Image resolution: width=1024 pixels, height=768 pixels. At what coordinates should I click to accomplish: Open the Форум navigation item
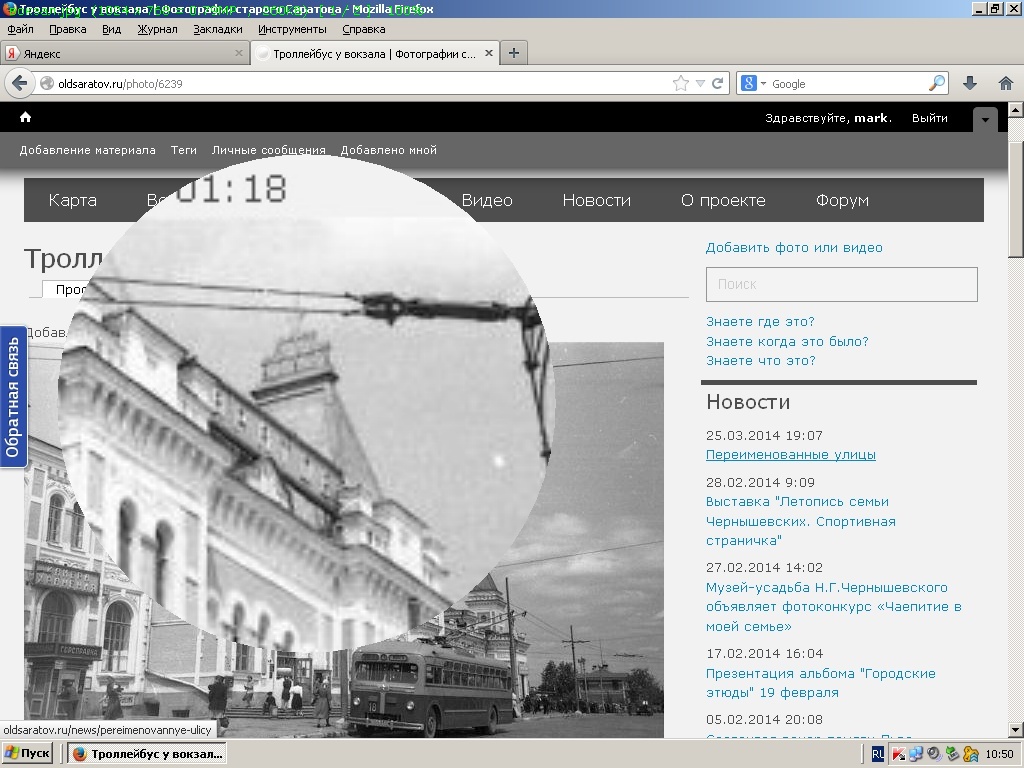tap(842, 200)
